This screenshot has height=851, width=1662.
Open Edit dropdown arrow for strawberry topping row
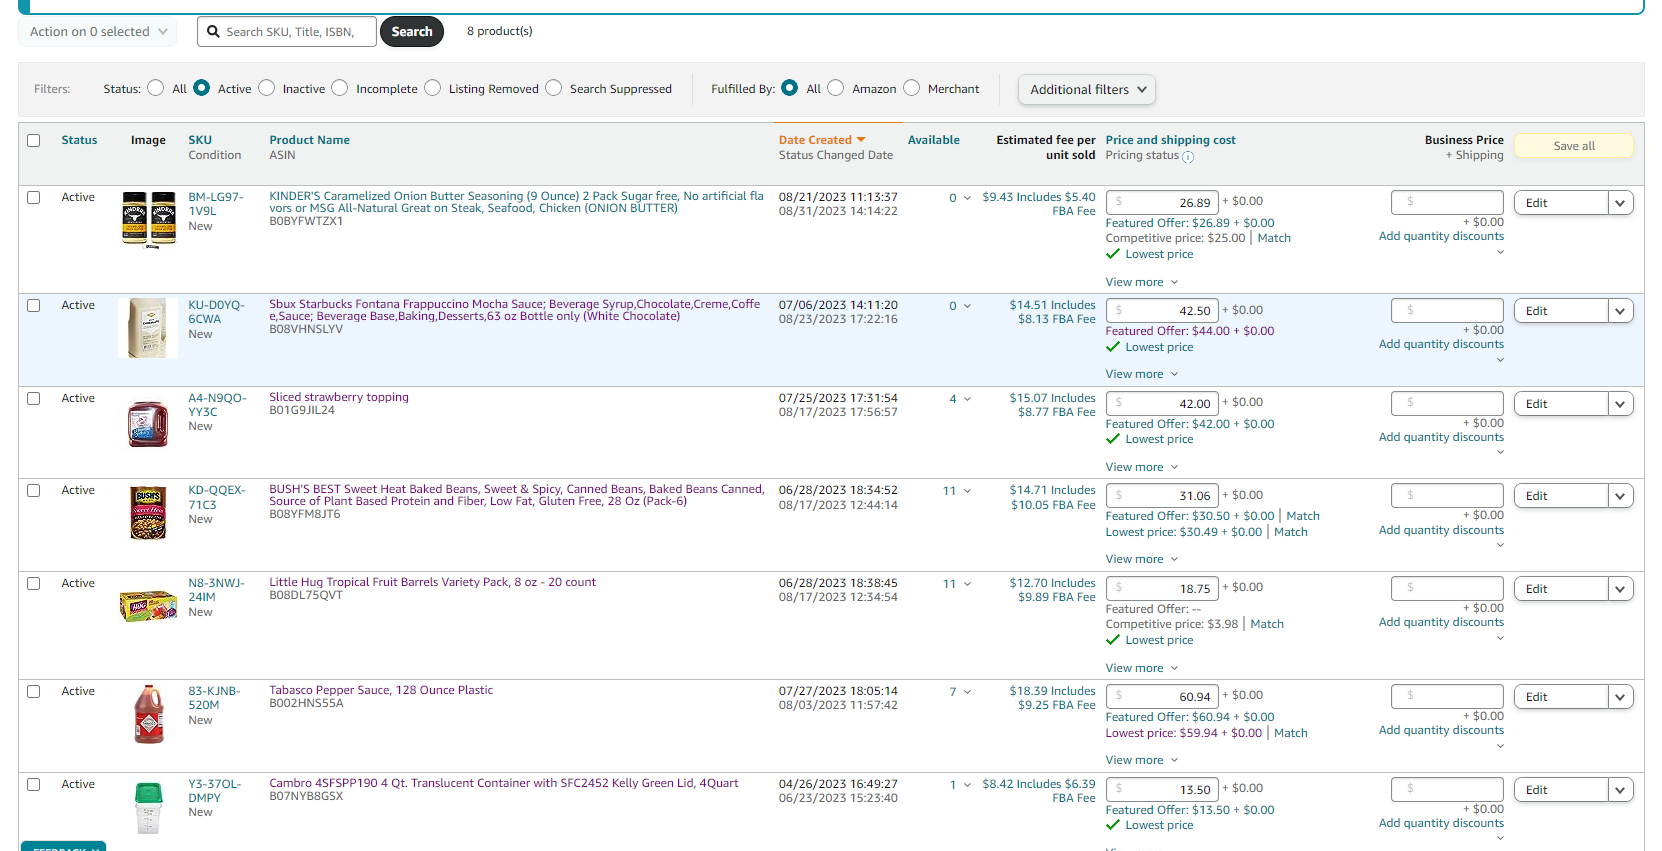(1621, 404)
